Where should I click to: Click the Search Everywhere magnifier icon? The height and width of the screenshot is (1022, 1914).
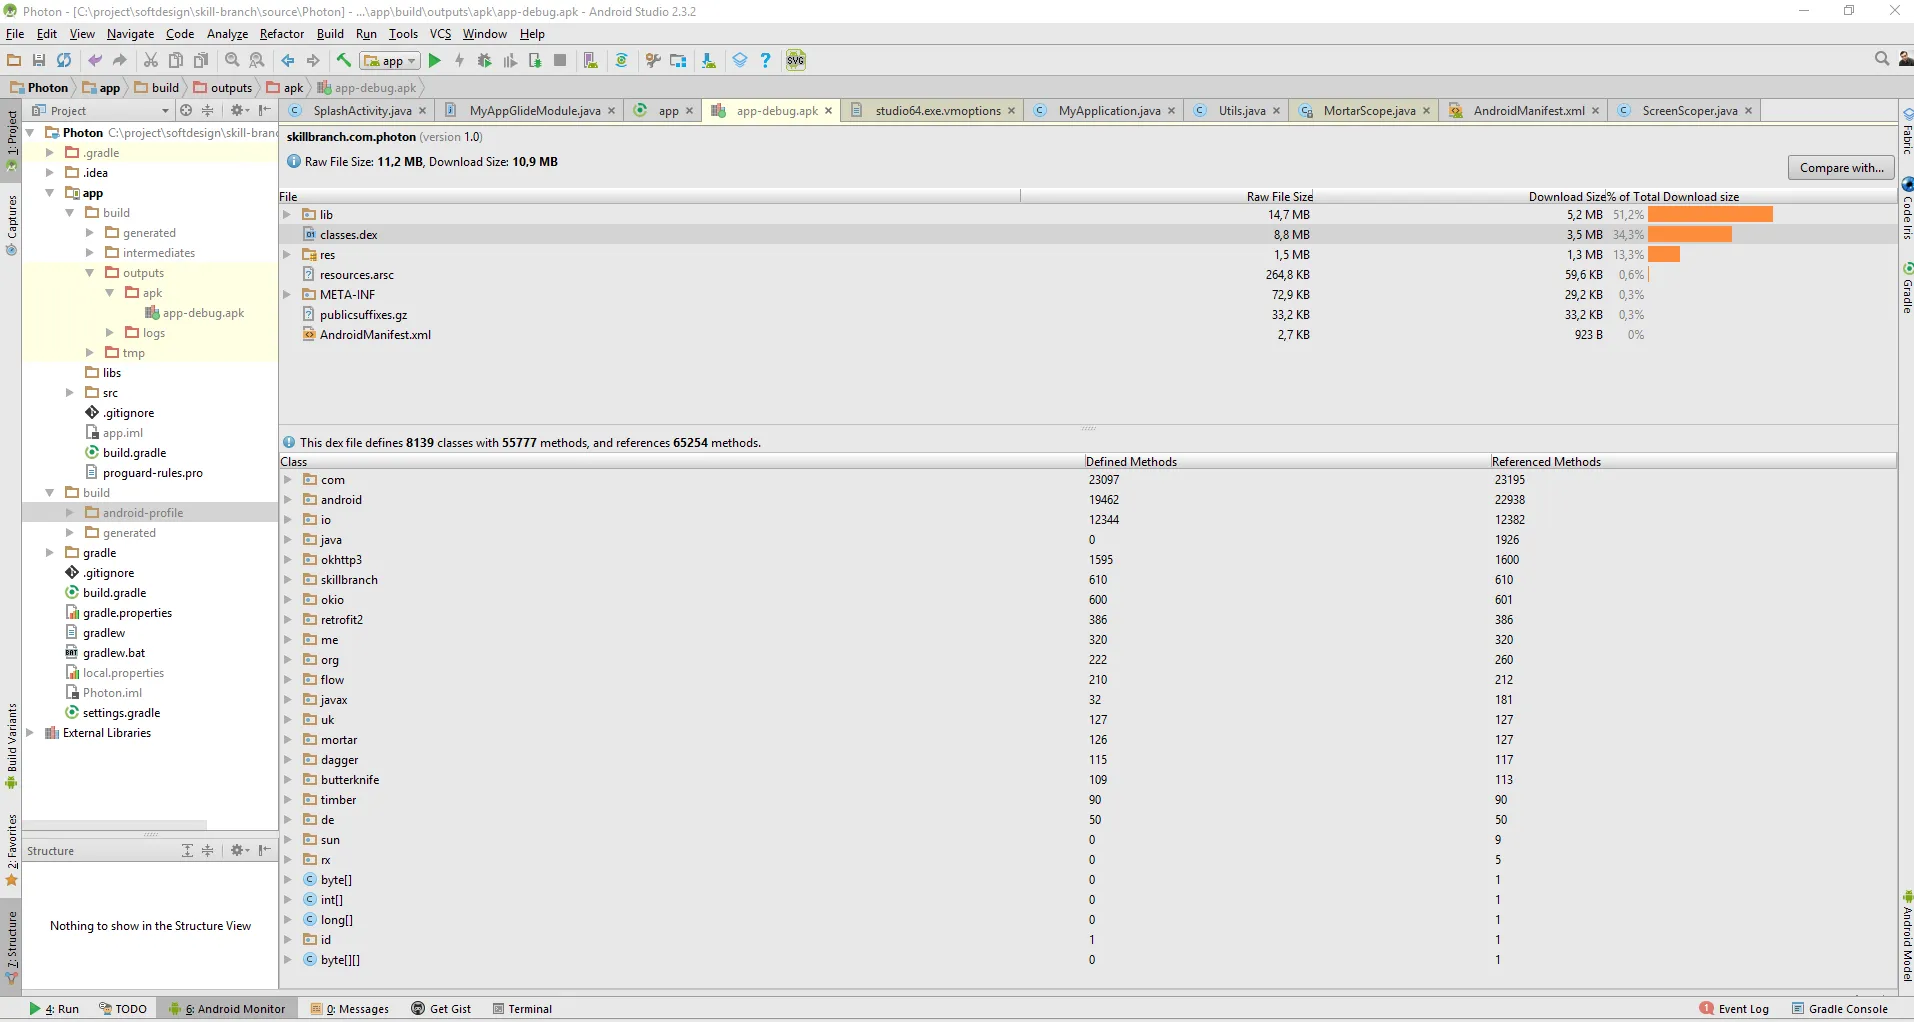1882,60
